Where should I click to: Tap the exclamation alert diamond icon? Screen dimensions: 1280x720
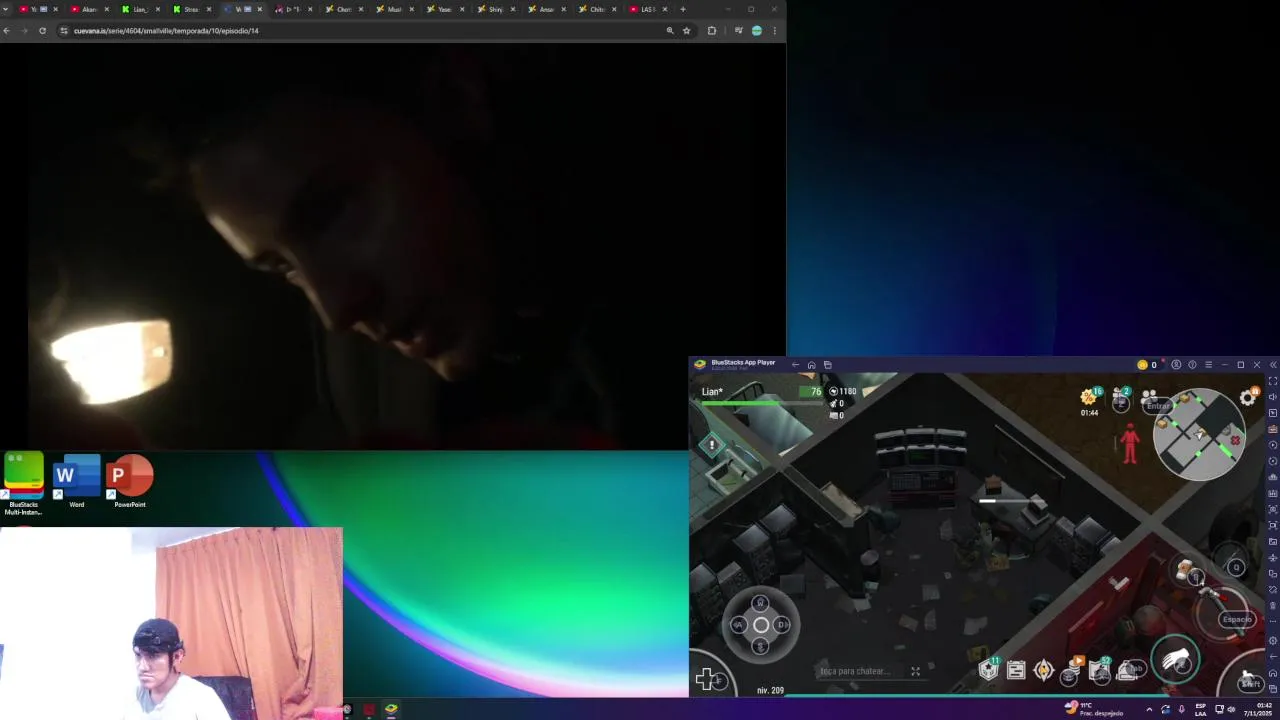click(x=712, y=445)
